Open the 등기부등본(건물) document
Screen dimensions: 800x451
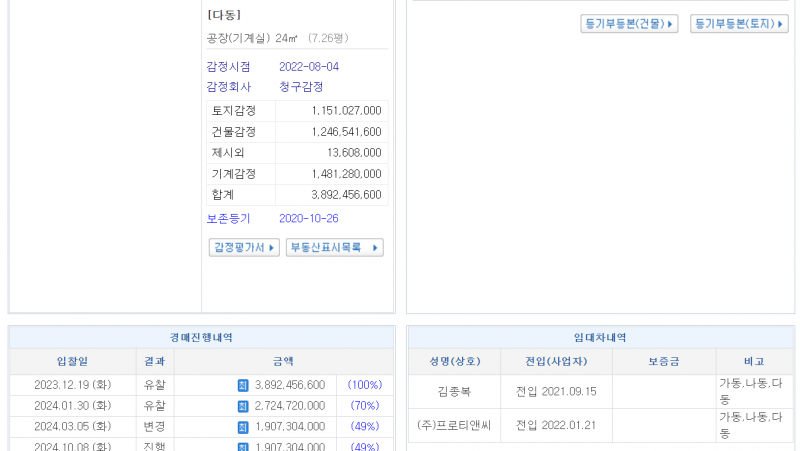point(629,24)
